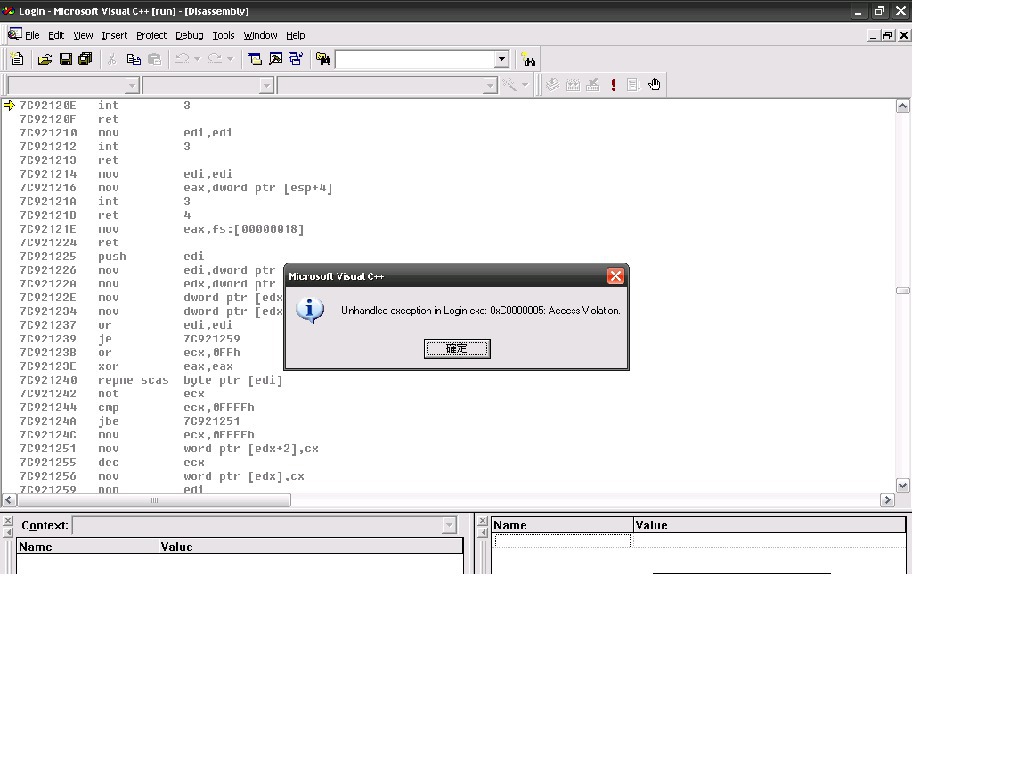
Task: Open the Redo history dropdown arrow
Action: tap(230, 59)
